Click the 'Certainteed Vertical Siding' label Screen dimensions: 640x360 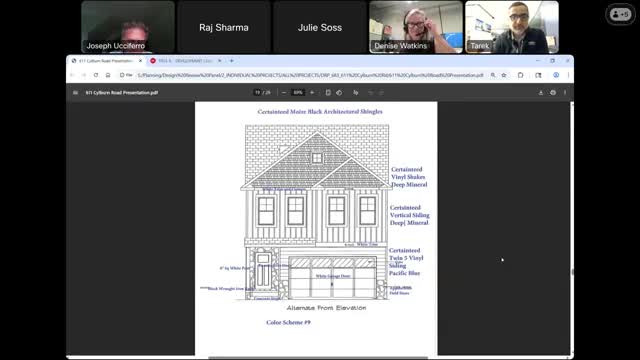click(409, 211)
